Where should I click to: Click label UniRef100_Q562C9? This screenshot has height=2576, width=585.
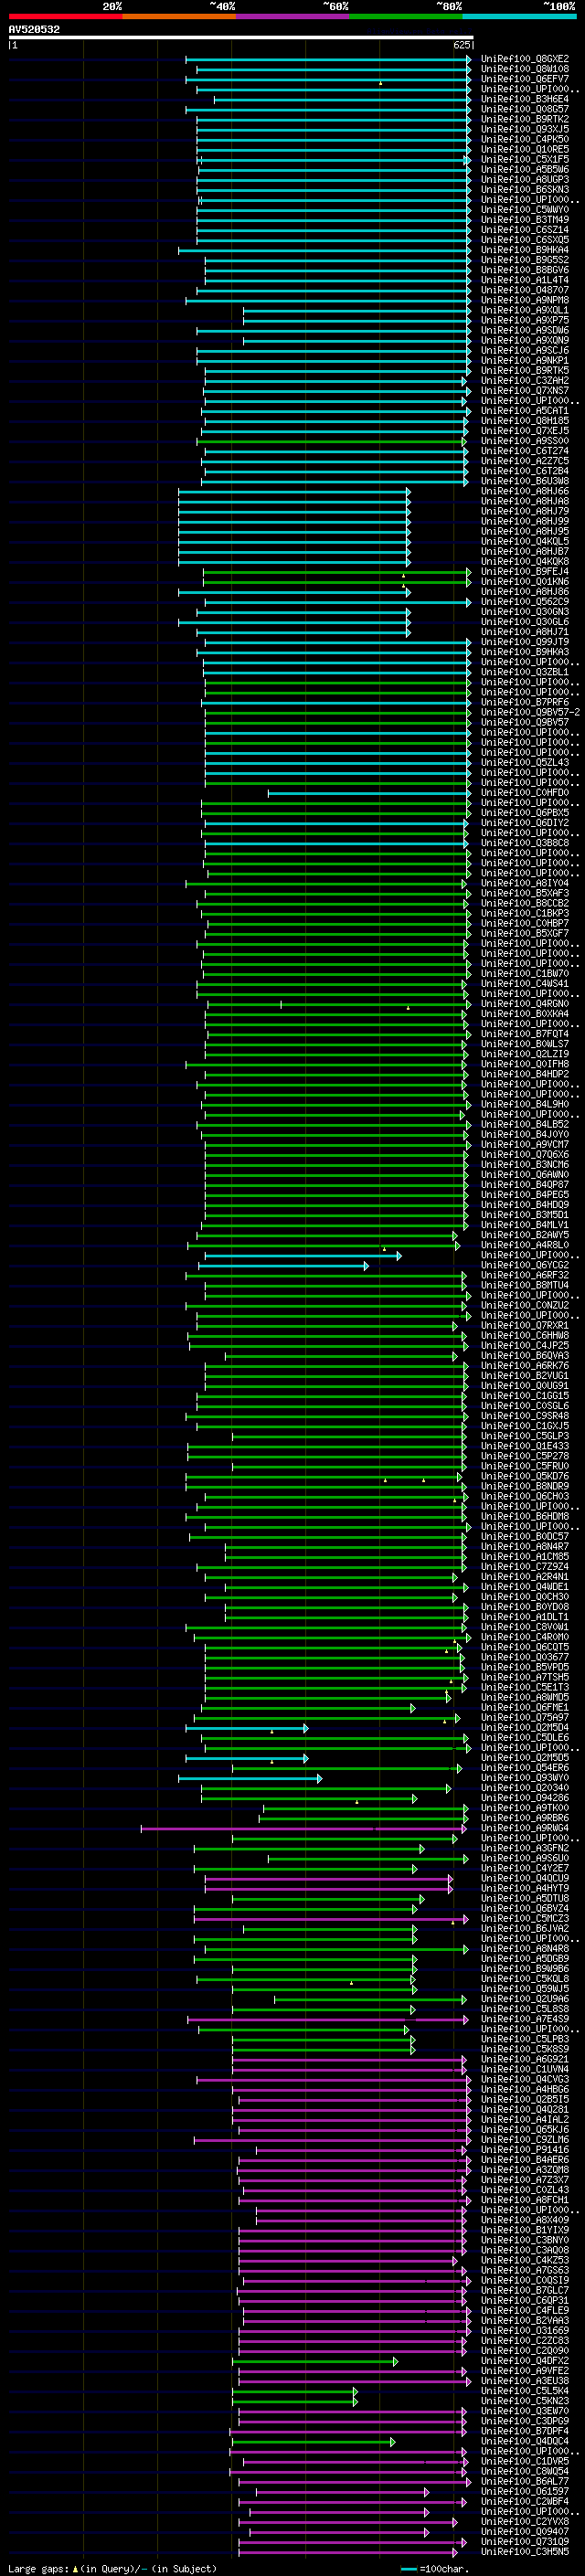click(525, 602)
